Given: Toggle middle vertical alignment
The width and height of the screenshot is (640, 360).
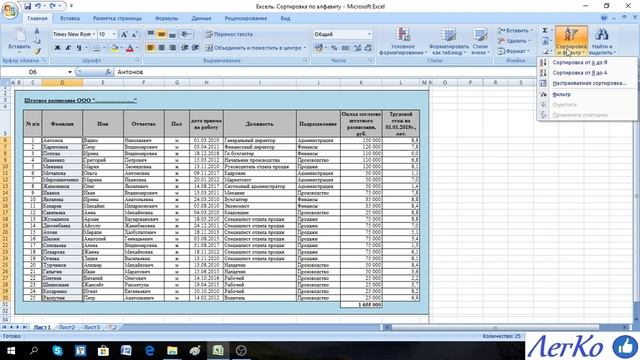Looking at the screenshot, I should click(x=162, y=34).
